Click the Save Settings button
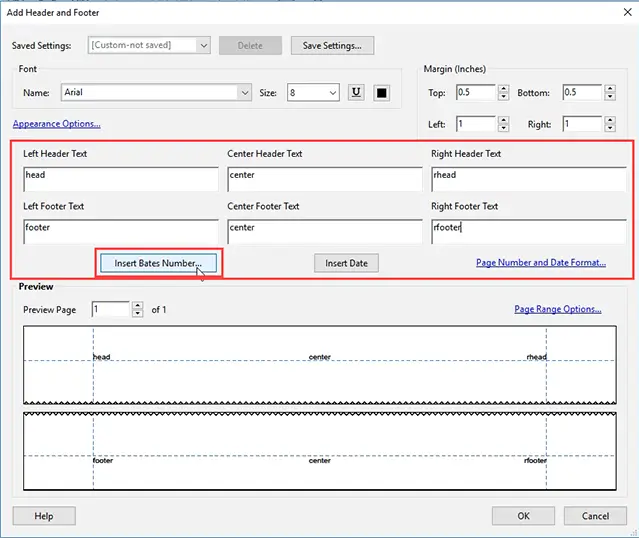This screenshot has width=639, height=538. coord(332,46)
